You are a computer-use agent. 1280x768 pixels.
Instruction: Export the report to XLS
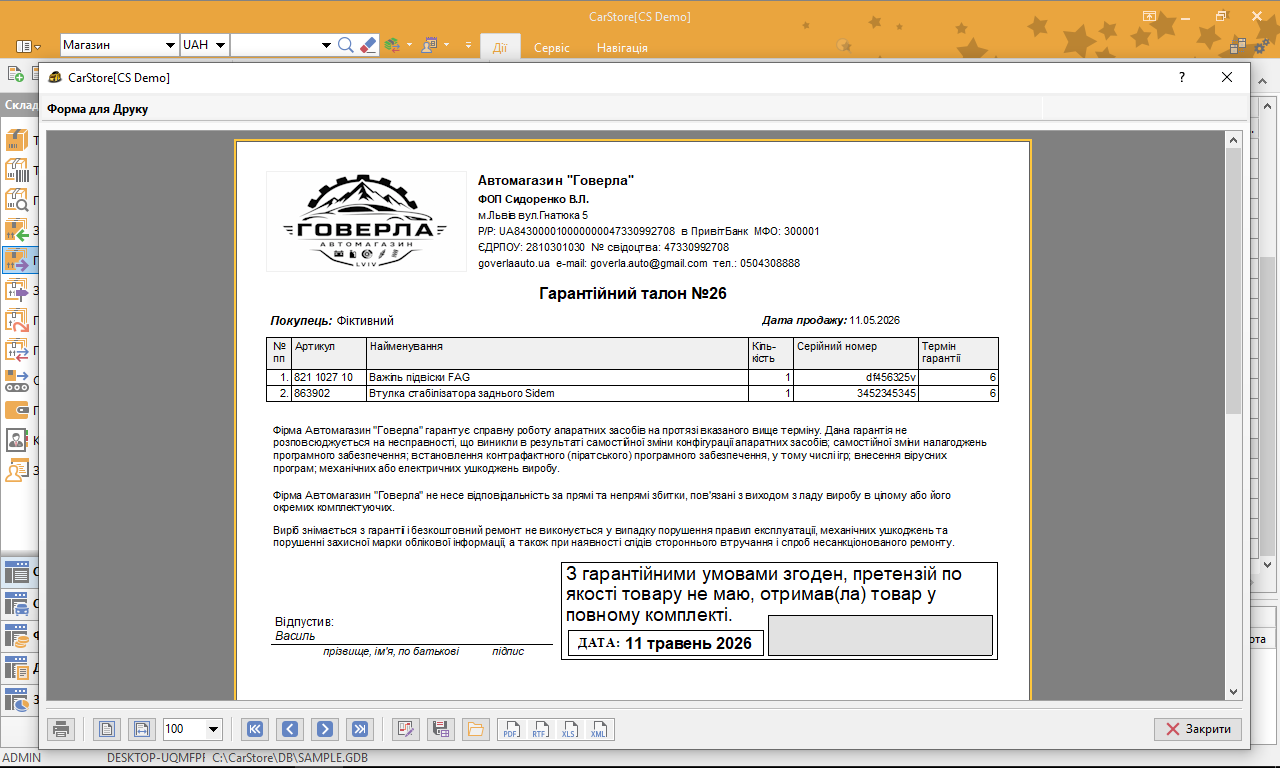point(570,729)
